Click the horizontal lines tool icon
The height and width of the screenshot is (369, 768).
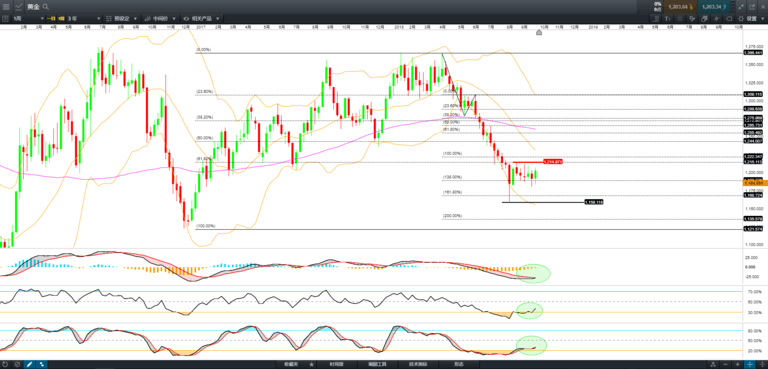point(680,19)
